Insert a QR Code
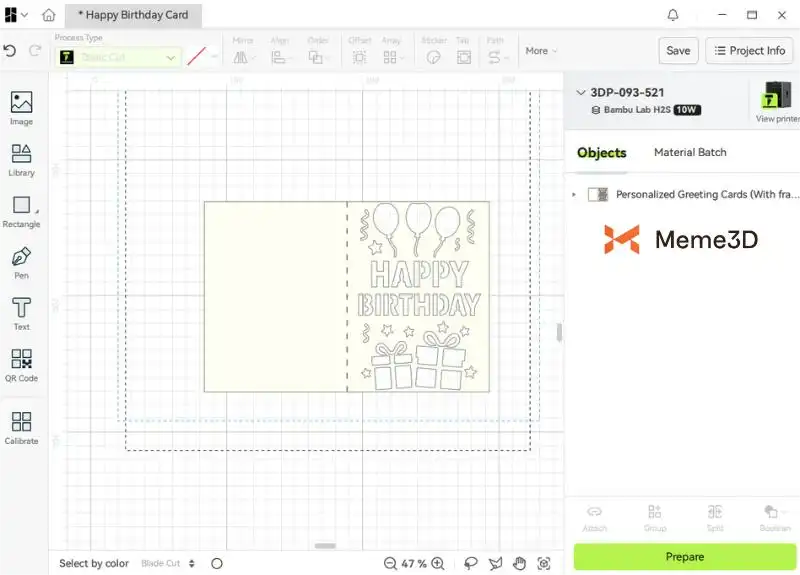This screenshot has width=800, height=575. coord(21,365)
